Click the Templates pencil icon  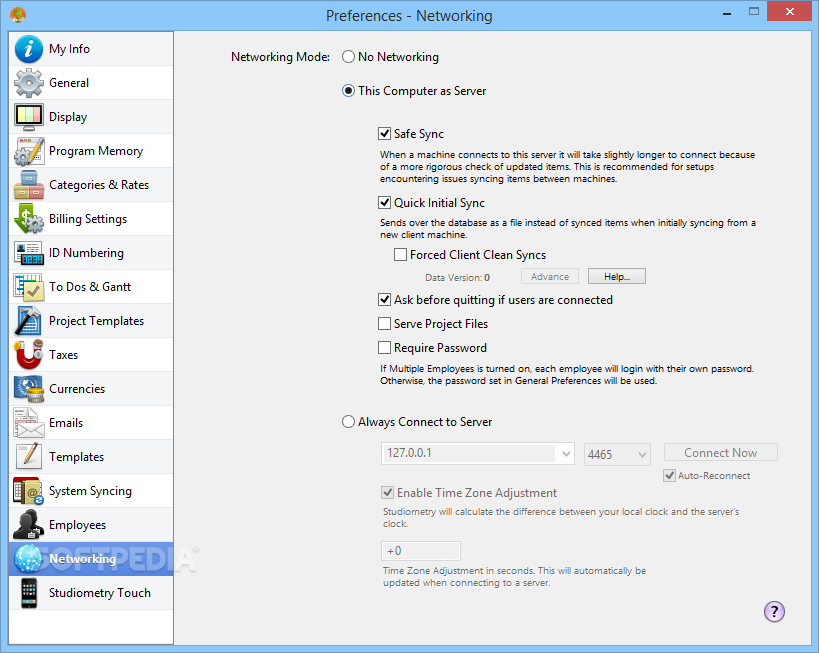pos(29,457)
